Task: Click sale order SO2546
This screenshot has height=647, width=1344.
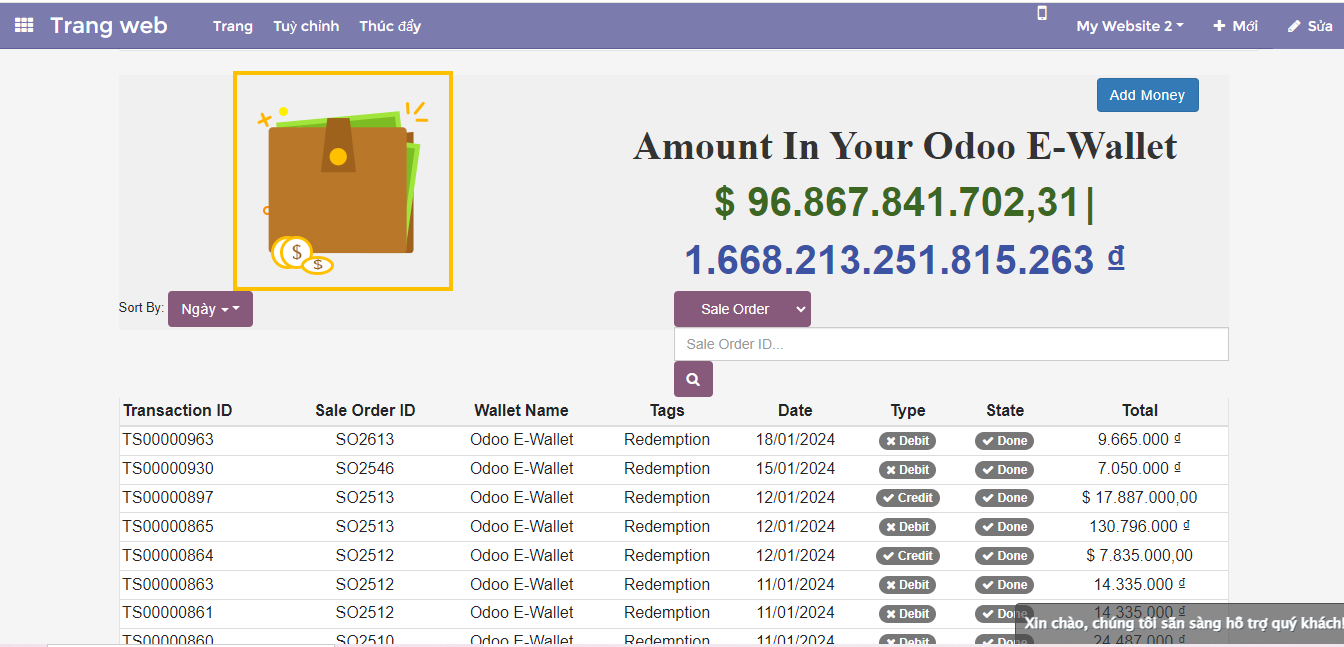Action: tap(365, 468)
